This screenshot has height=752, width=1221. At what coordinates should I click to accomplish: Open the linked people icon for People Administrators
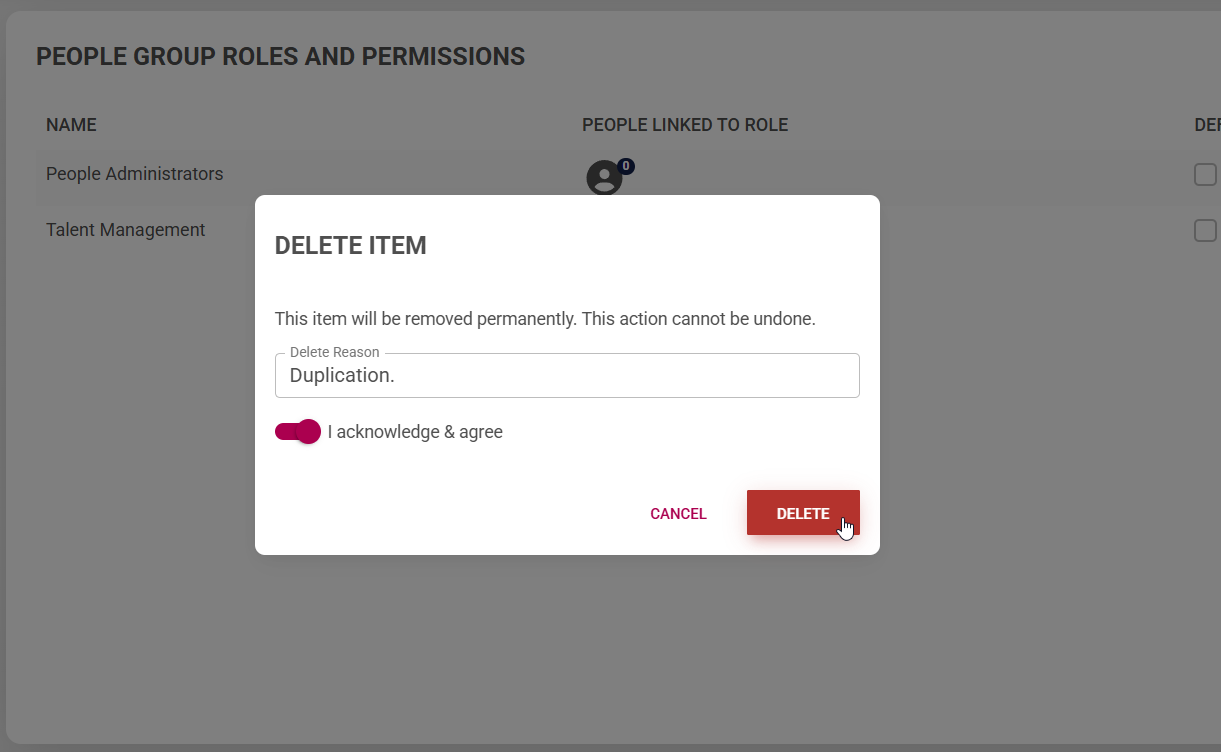click(604, 178)
